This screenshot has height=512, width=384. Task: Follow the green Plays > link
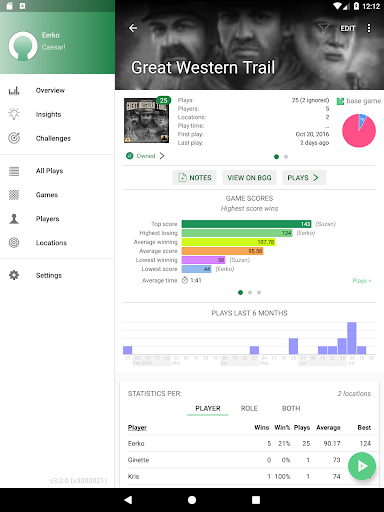(x=362, y=281)
